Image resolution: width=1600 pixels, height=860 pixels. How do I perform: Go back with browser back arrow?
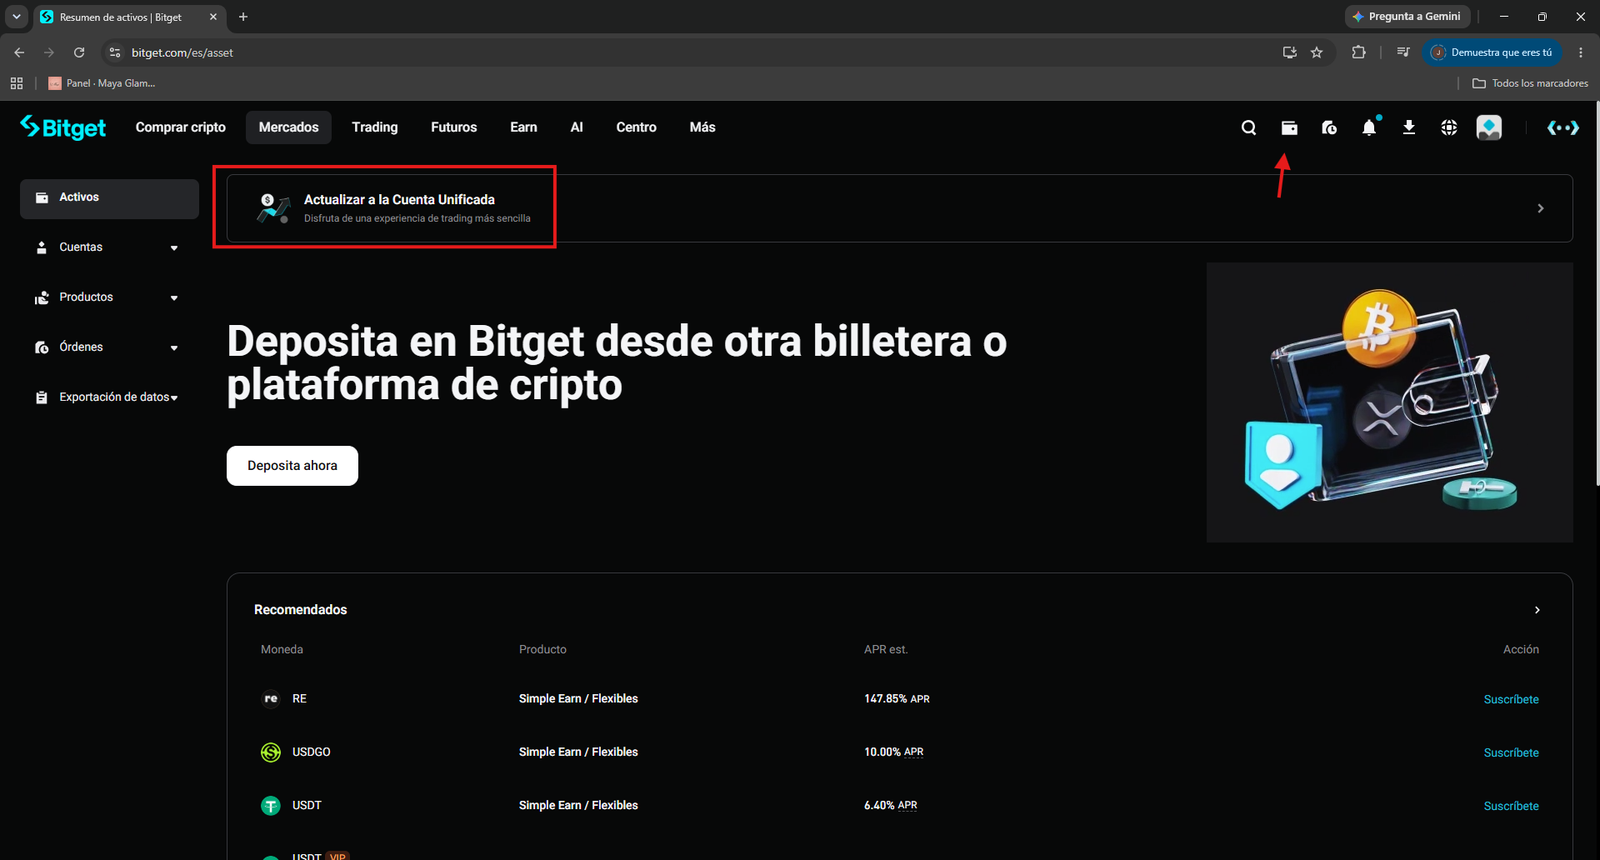(x=19, y=52)
